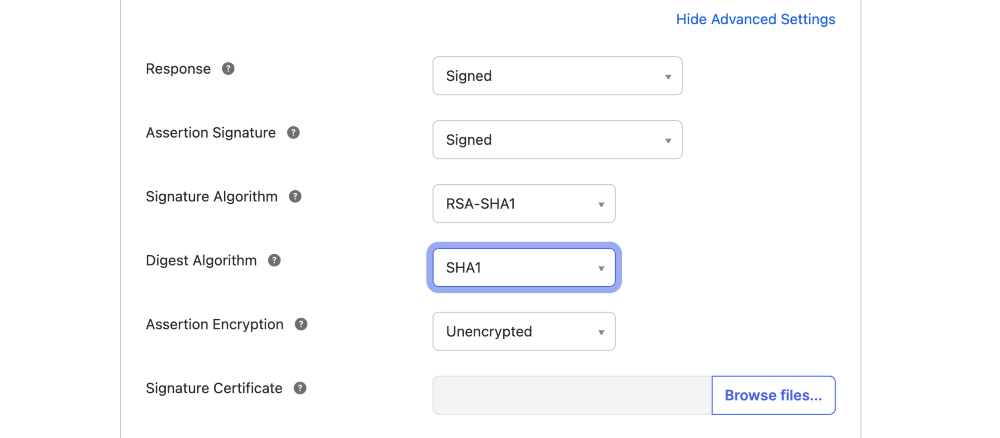
Task: Open the Assertion Signature help tooltip icon
Action: pyautogui.click(x=293, y=133)
